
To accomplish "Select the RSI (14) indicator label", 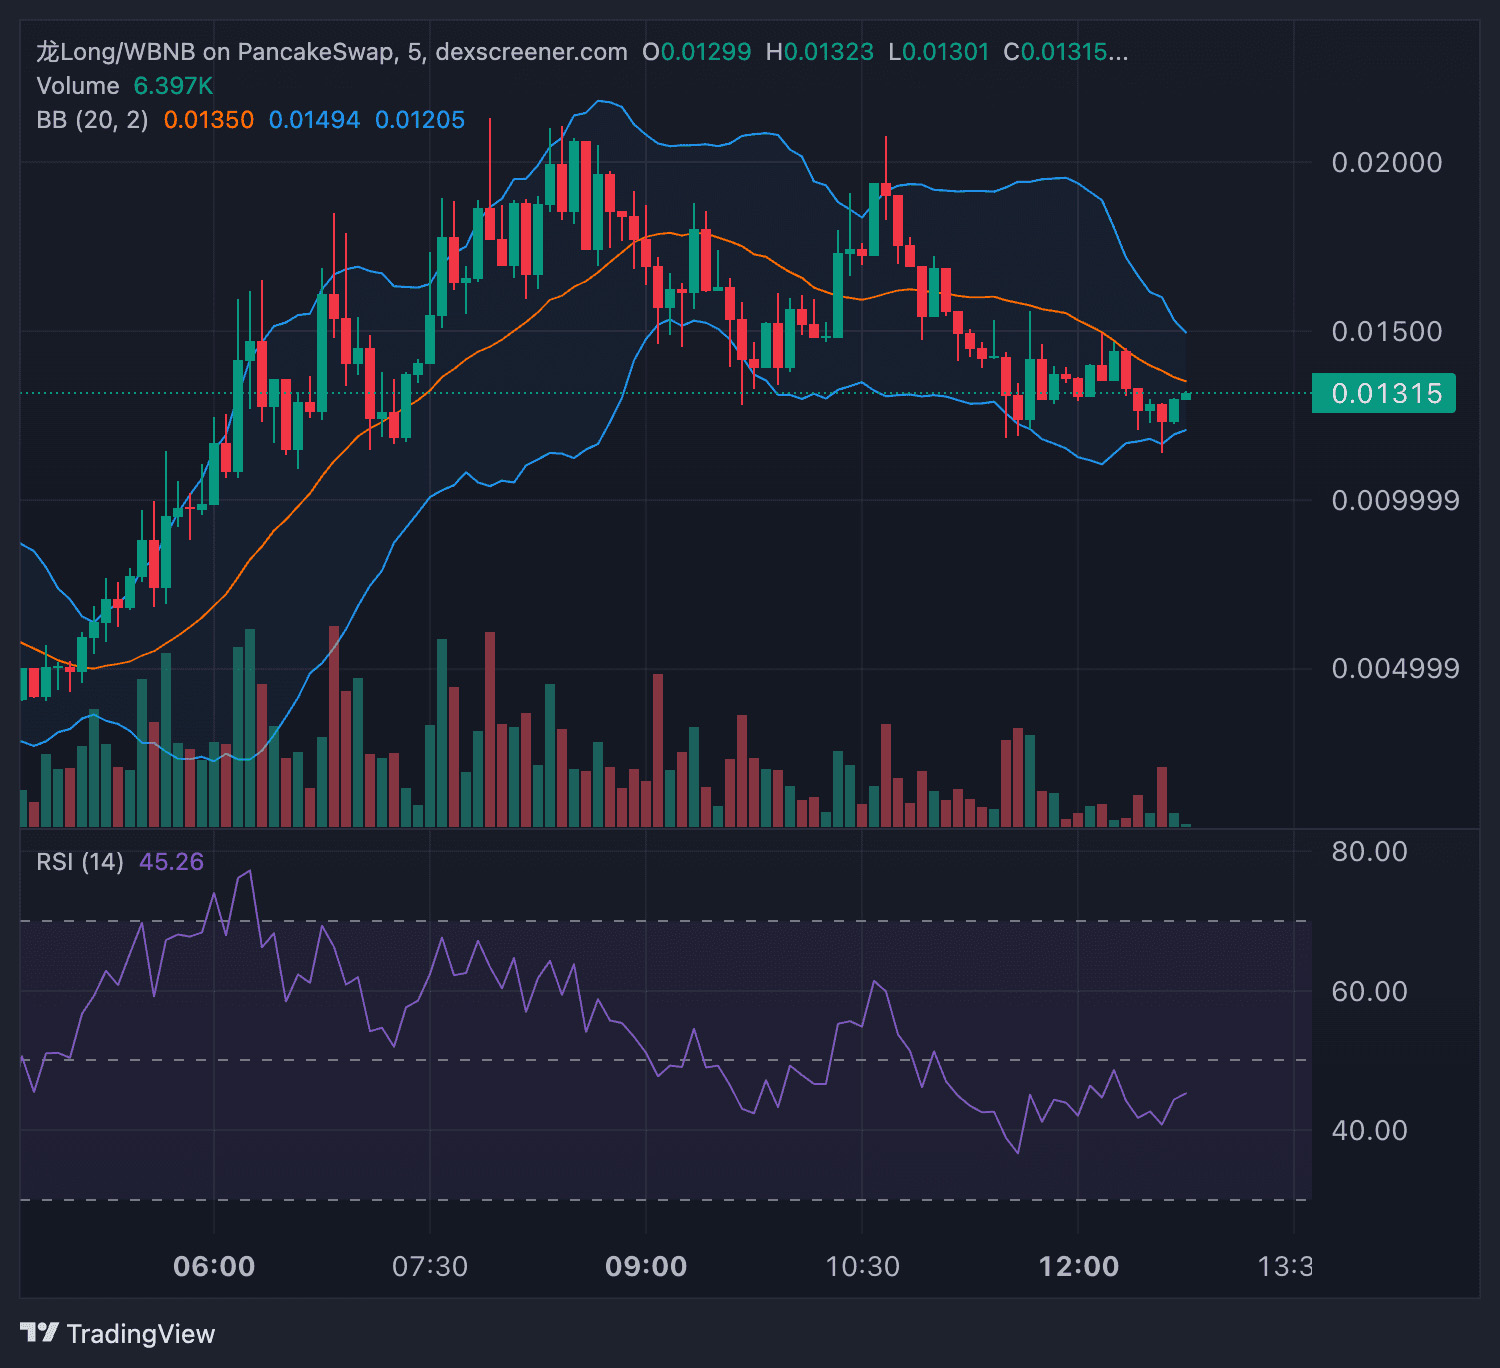I will (x=80, y=862).
